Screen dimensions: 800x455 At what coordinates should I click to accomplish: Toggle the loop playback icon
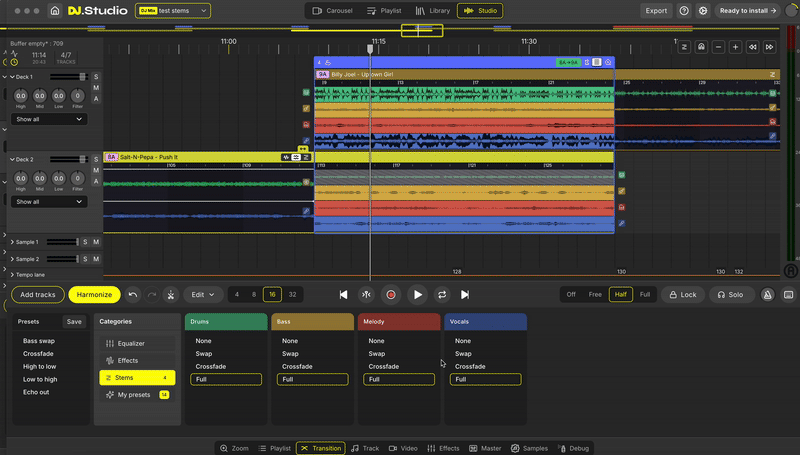441,295
